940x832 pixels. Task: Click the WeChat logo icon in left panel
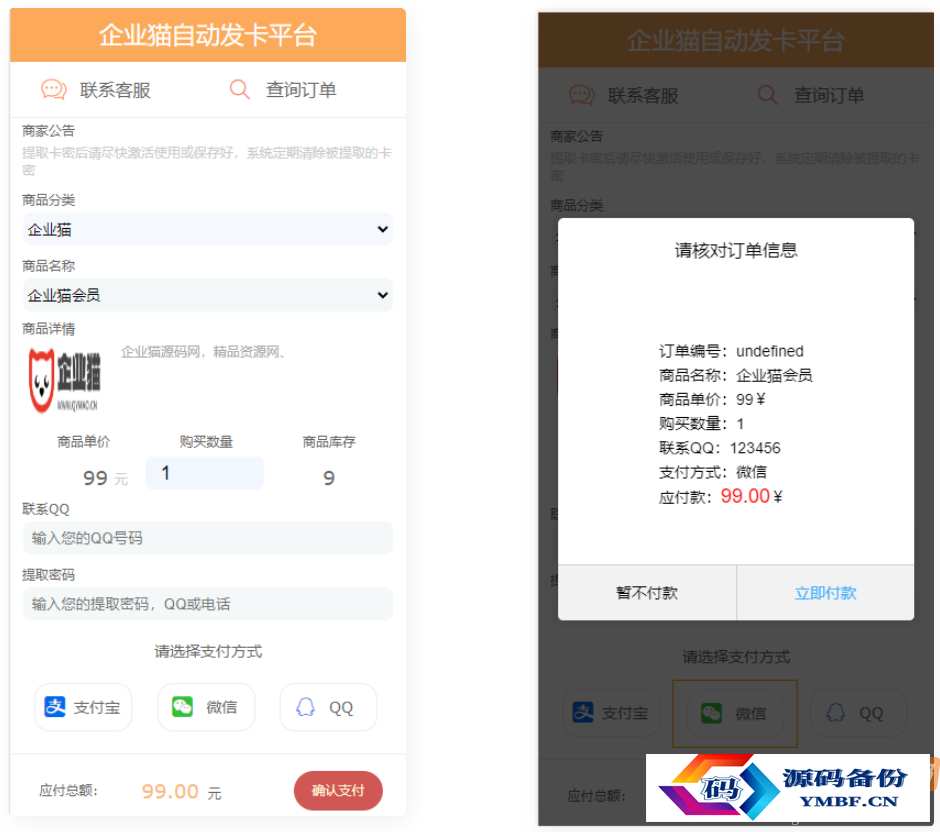(x=182, y=707)
